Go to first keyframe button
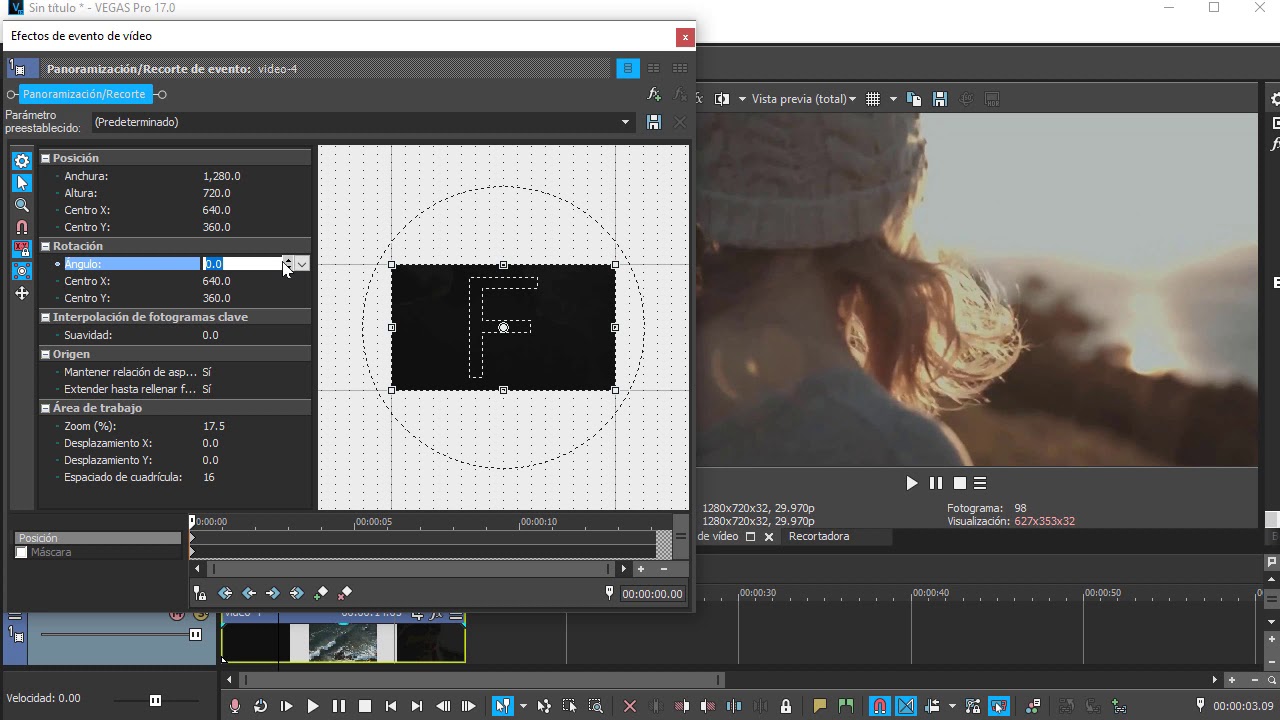The width and height of the screenshot is (1280, 720). [225, 593]
